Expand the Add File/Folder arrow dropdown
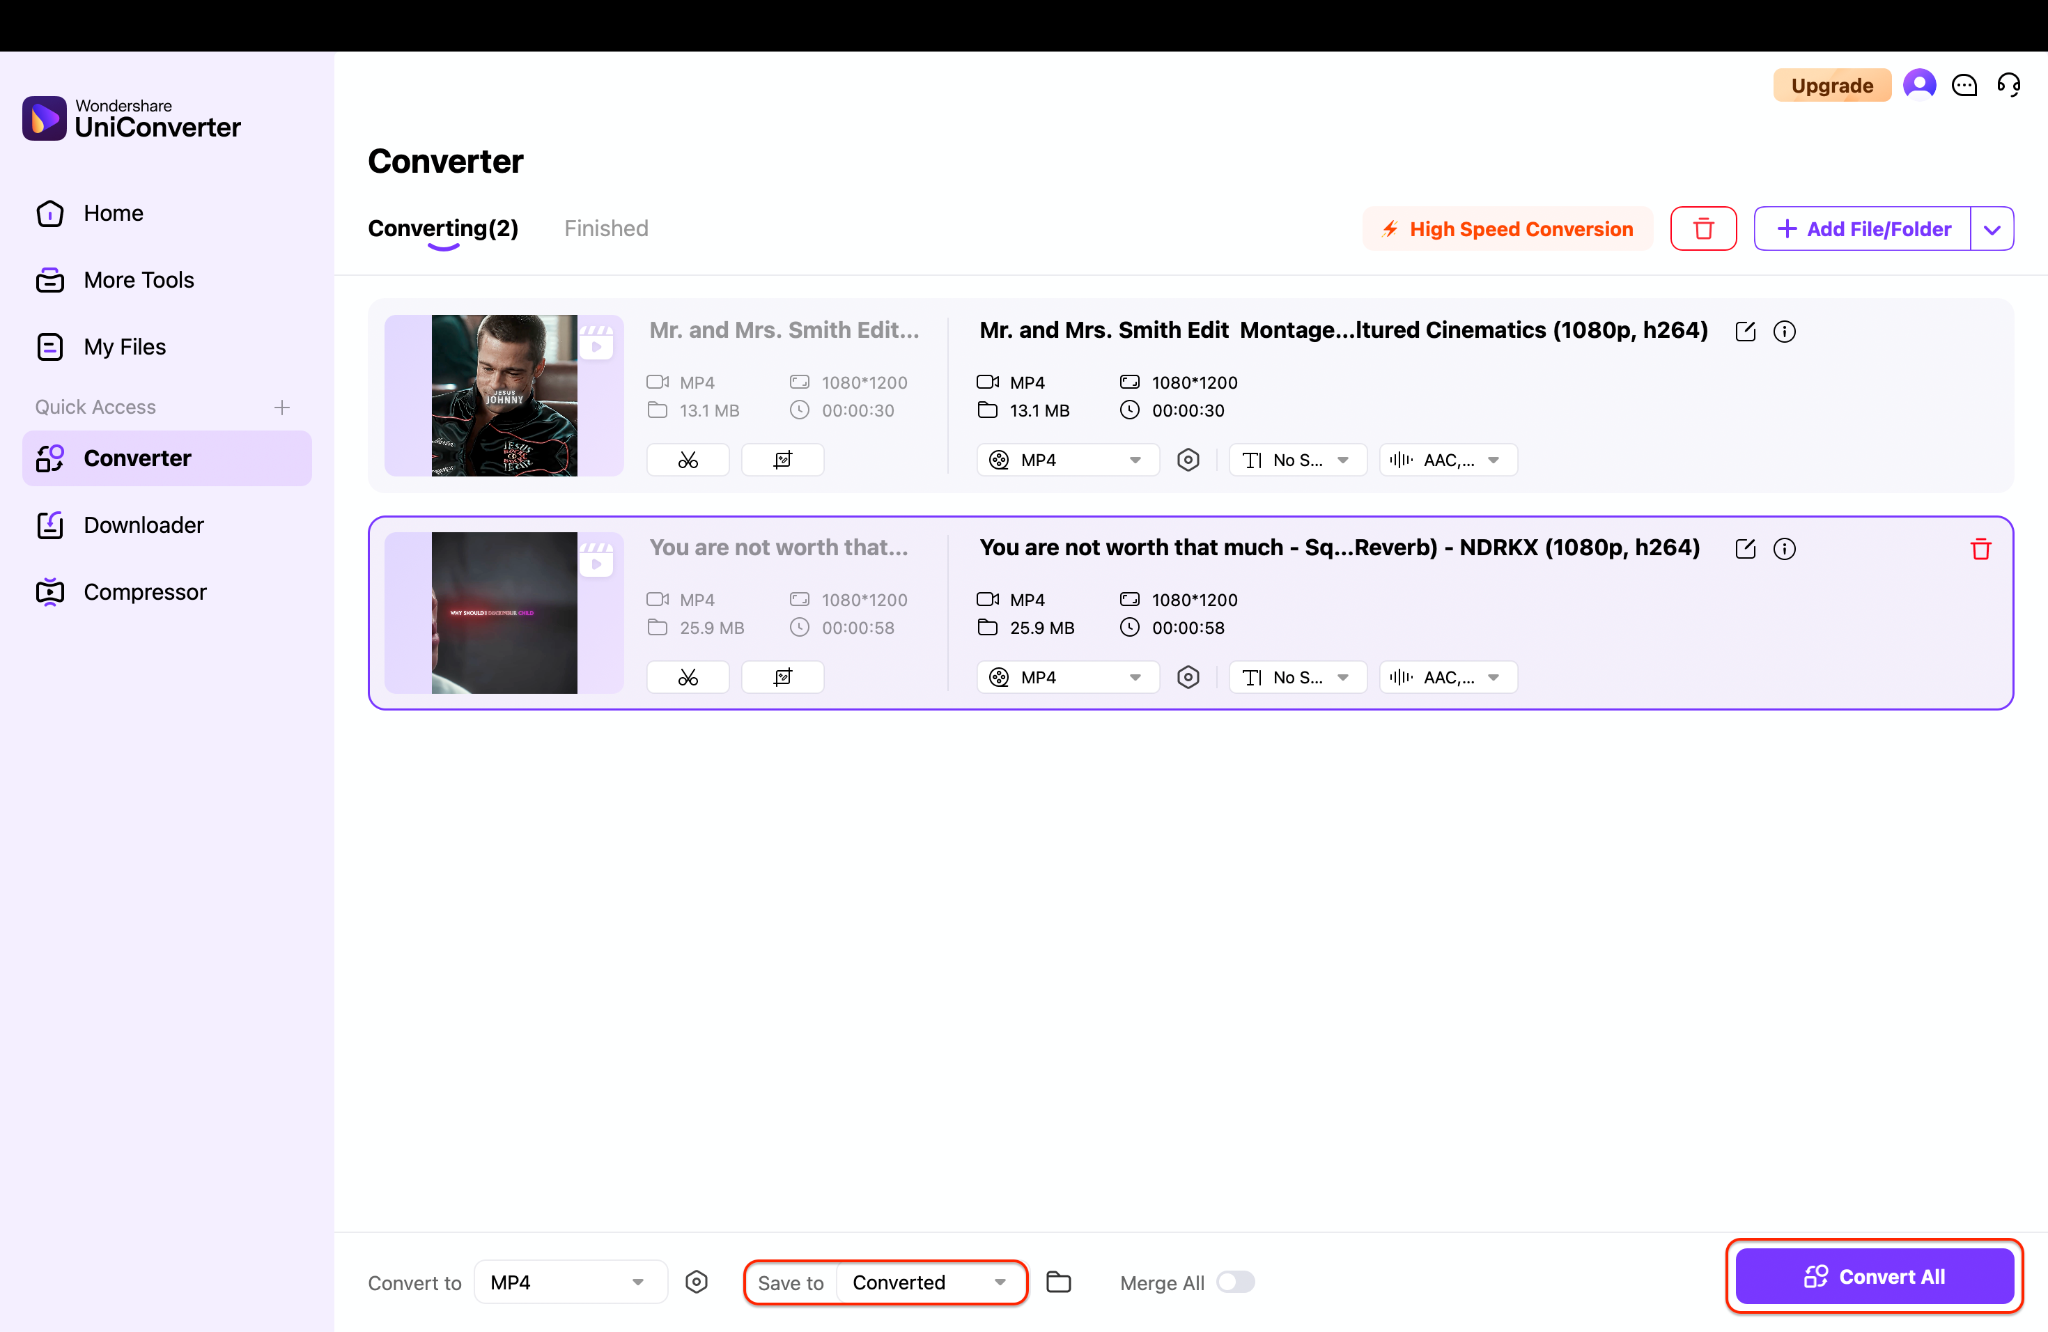Viewport: 2048px width, 1332px height. [x=1992, y=229]
